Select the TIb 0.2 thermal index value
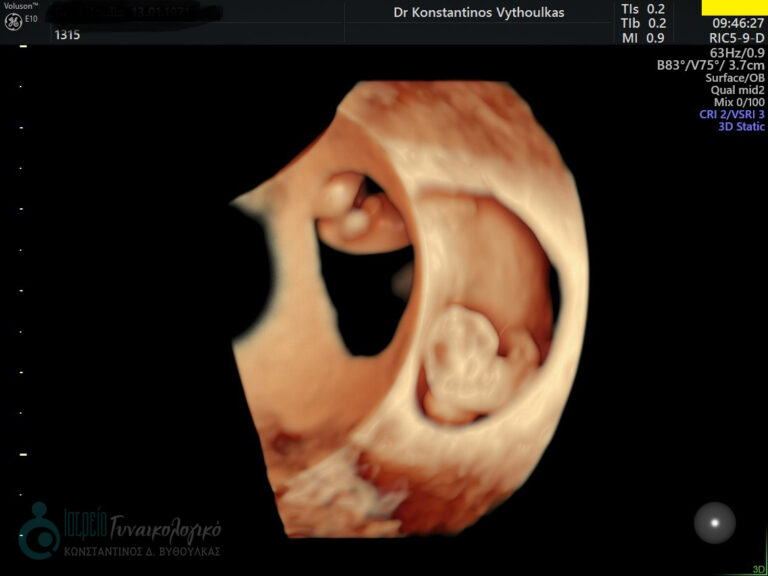Screen dimensions: 768x576 tap(643, 23)
